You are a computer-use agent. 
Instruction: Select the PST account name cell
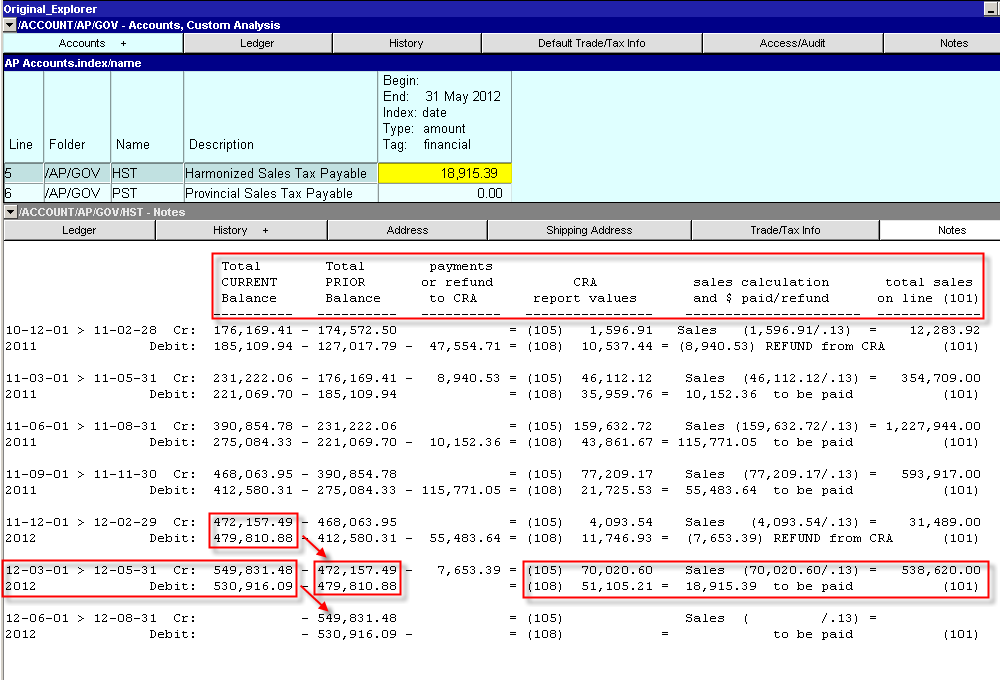tap(146, 193)
